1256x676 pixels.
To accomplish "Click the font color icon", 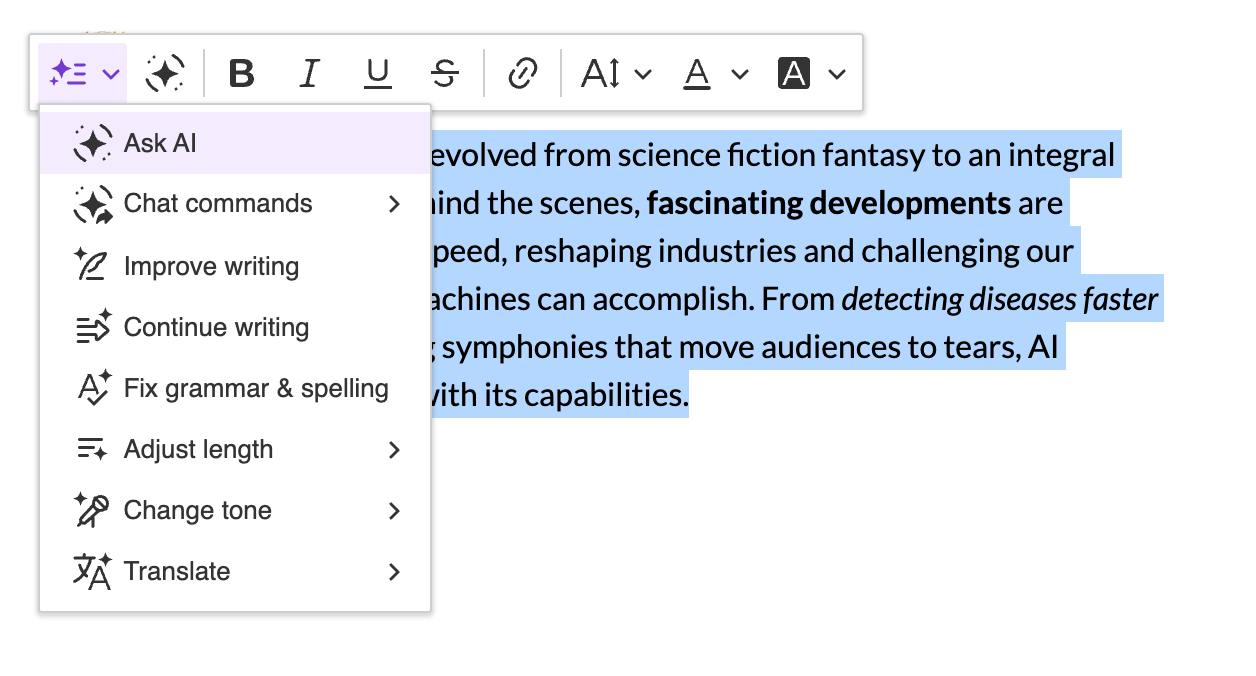I will [x=697, y=72].
